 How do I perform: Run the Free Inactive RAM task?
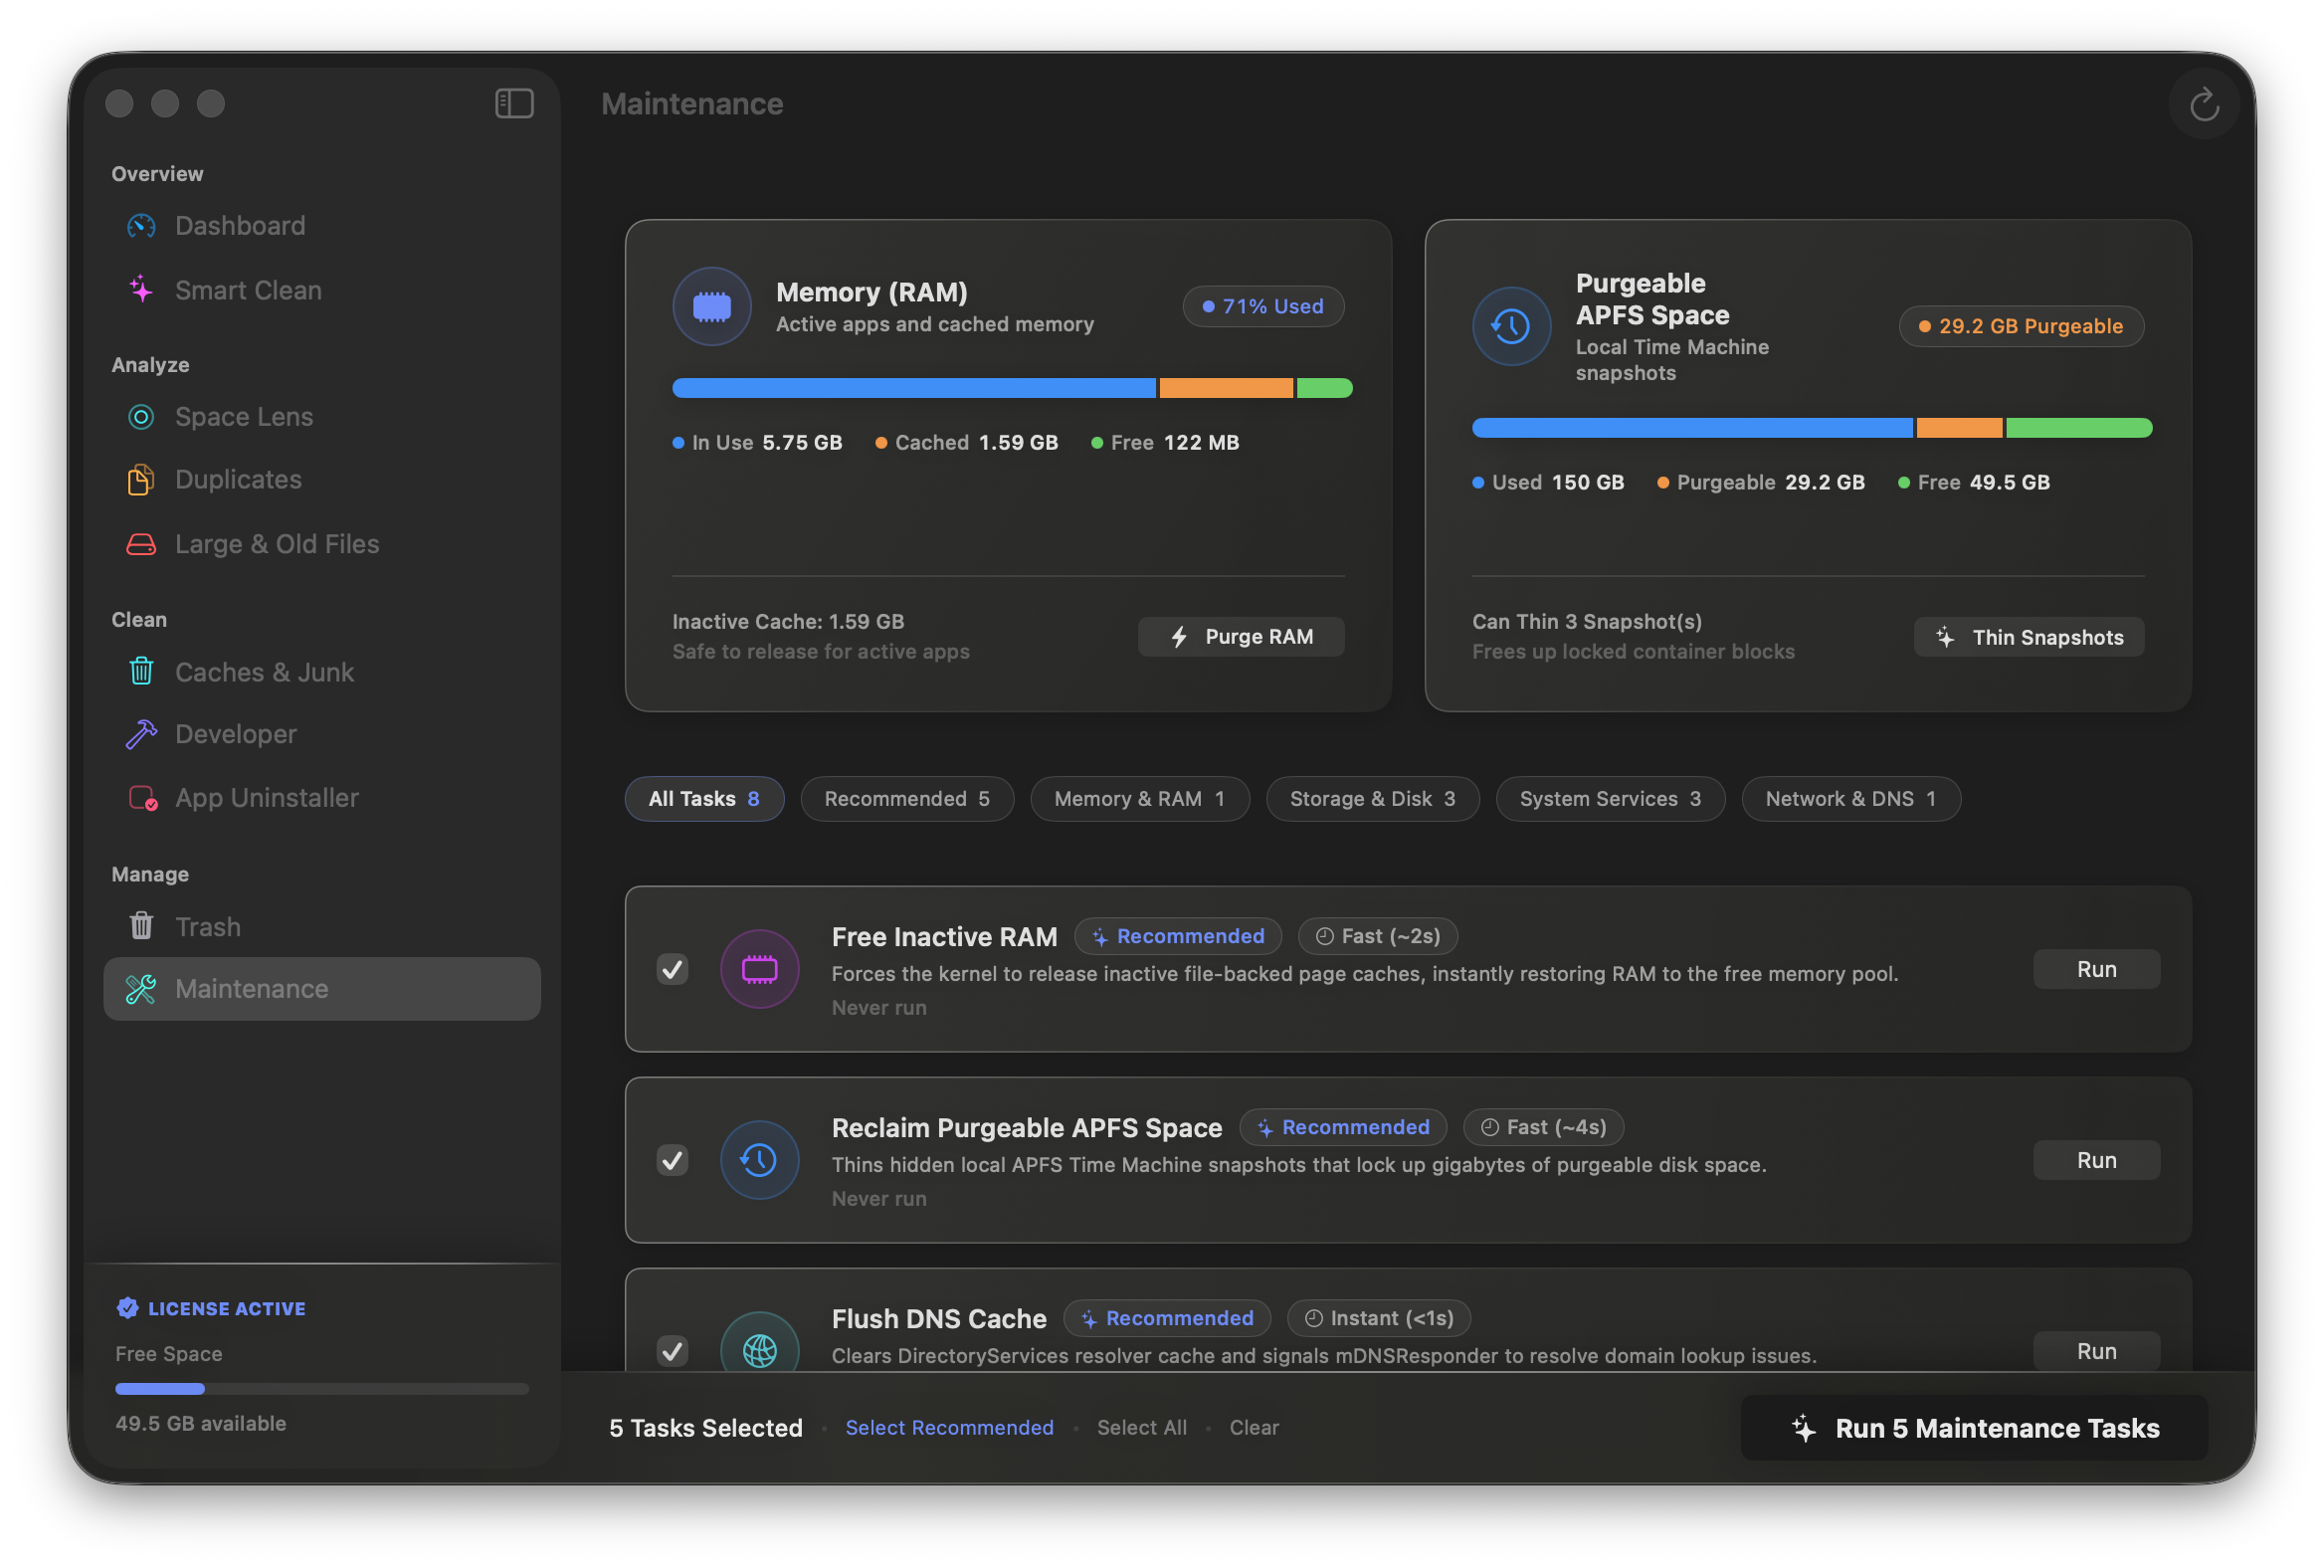pyautogui.click(x=2097, y=969)
